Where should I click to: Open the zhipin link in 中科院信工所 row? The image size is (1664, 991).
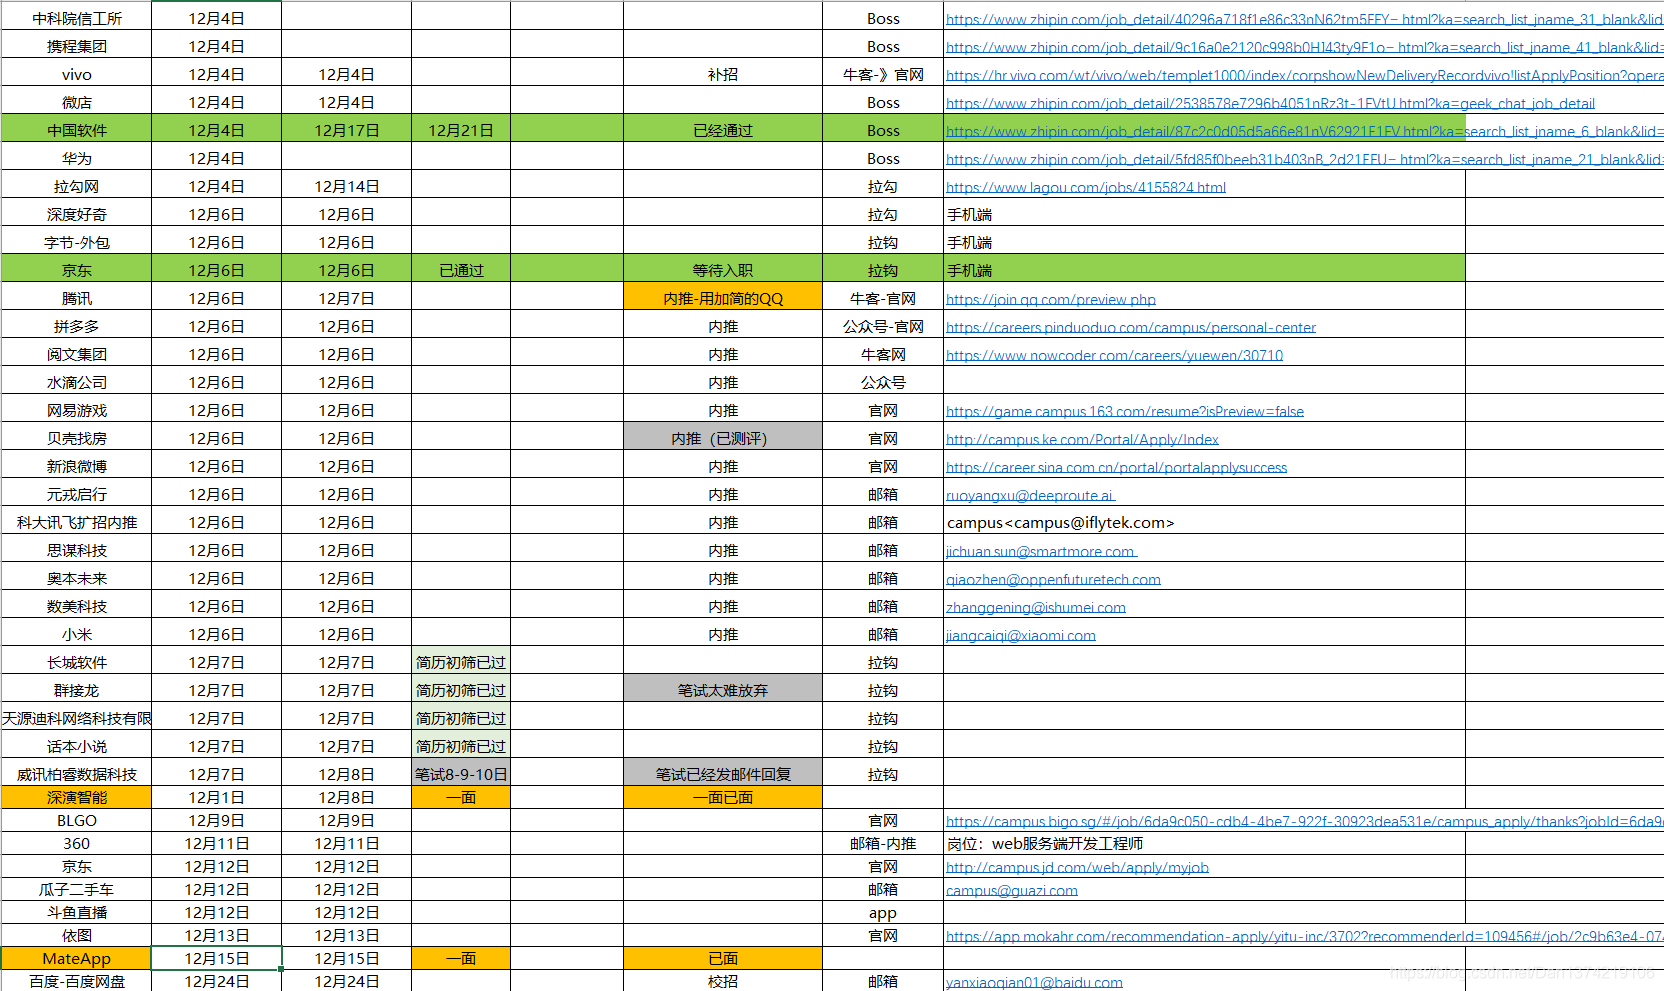point(1304,19)
